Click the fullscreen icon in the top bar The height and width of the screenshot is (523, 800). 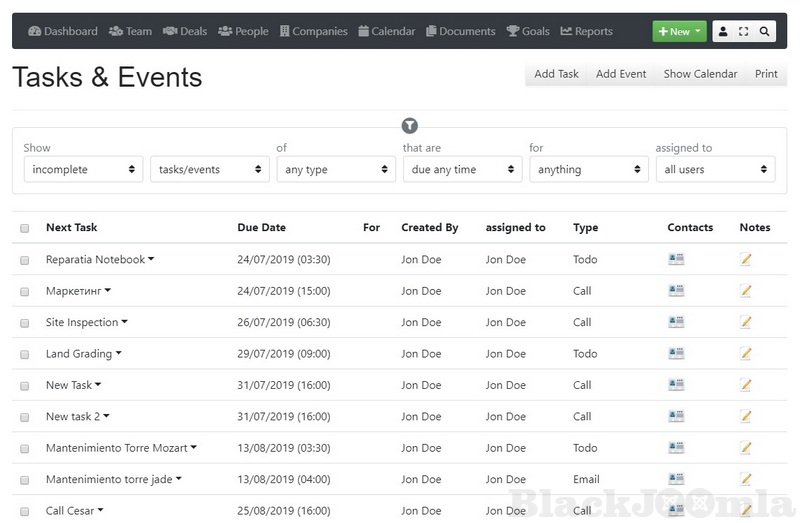pos(744,32)
